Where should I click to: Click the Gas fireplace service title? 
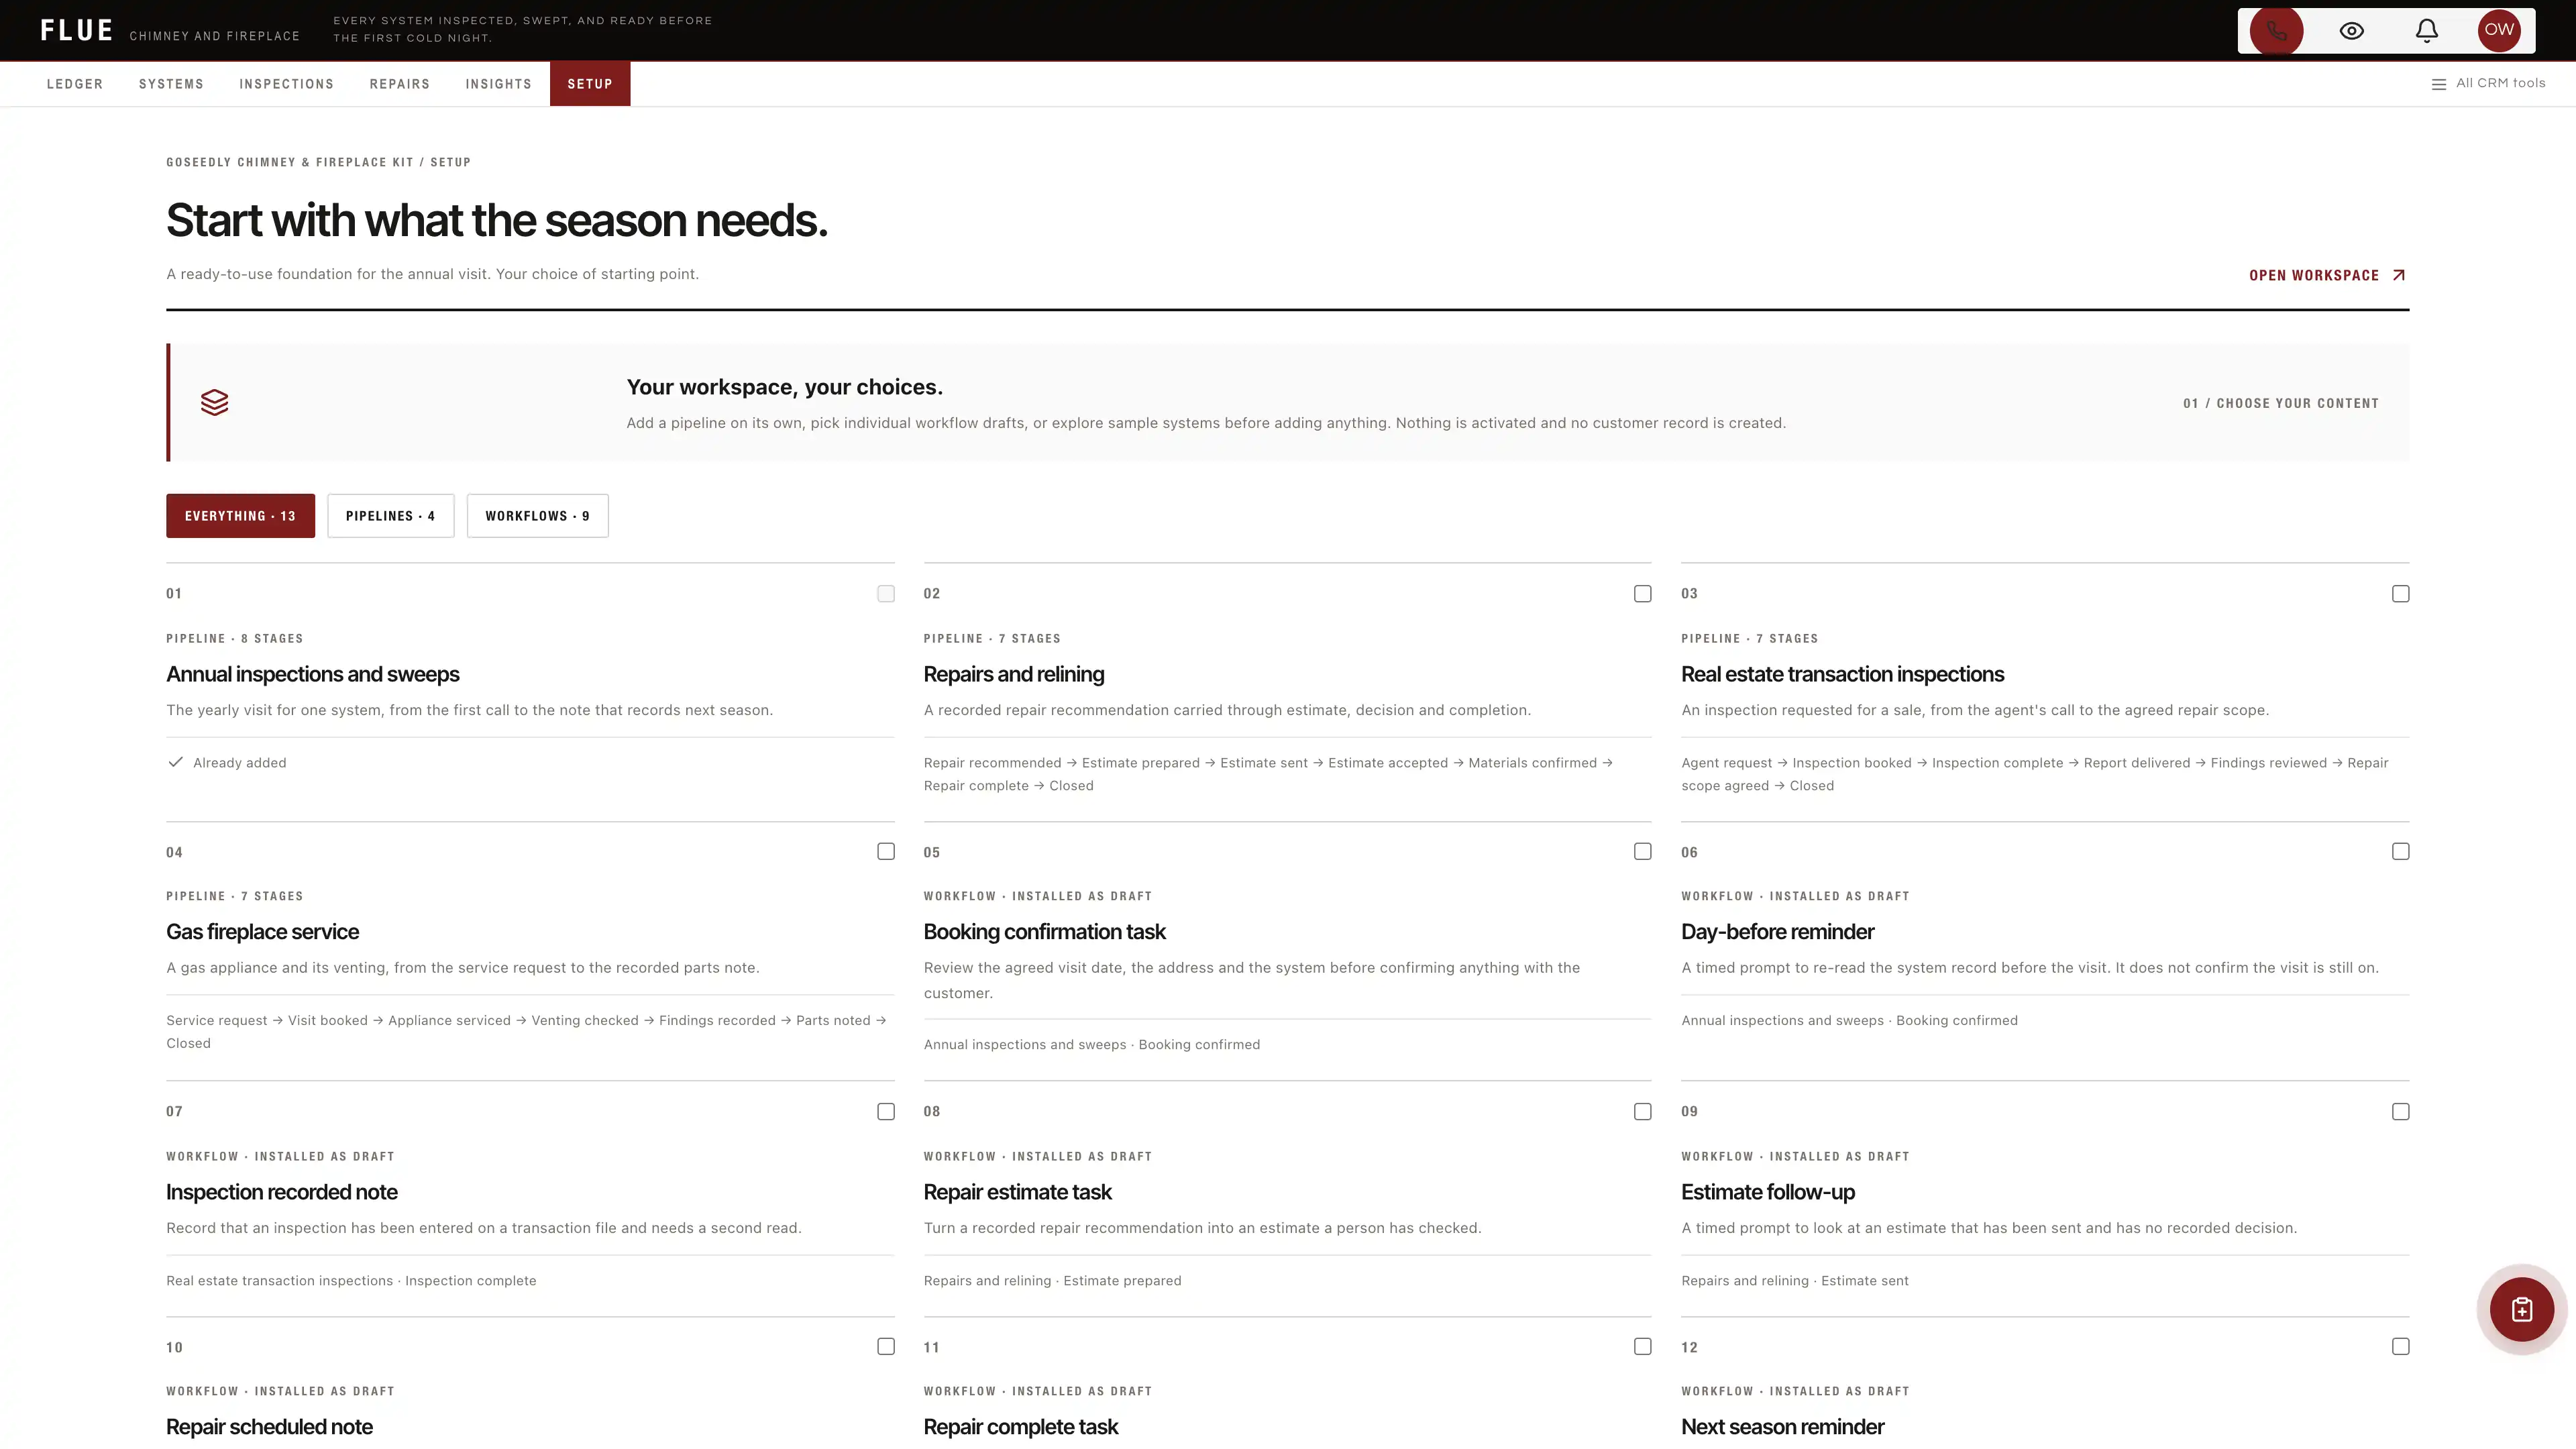262,932
